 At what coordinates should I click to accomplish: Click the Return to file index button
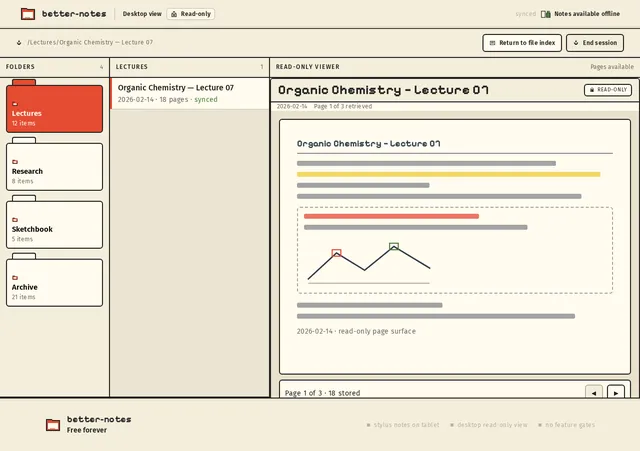pos(522,43)
